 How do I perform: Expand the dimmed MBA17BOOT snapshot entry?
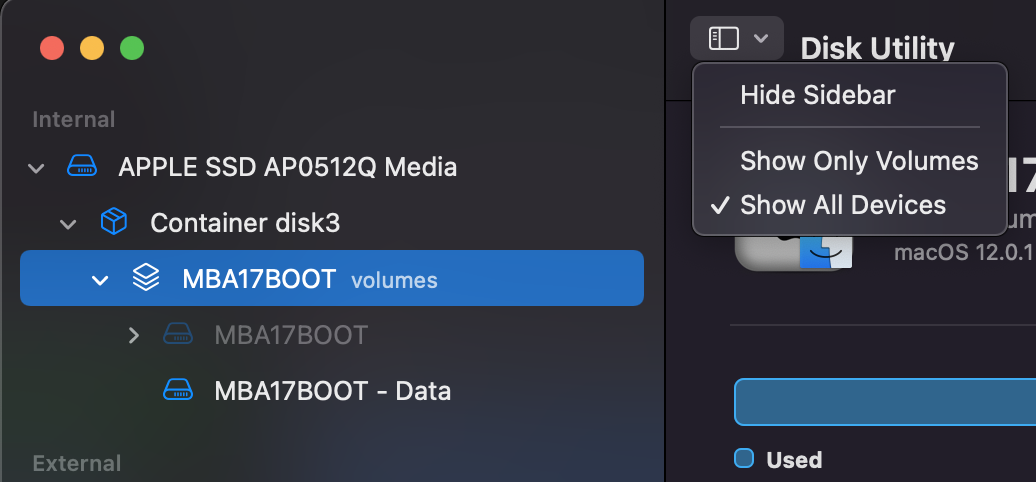pyautogui.click(x=133, y=335)
